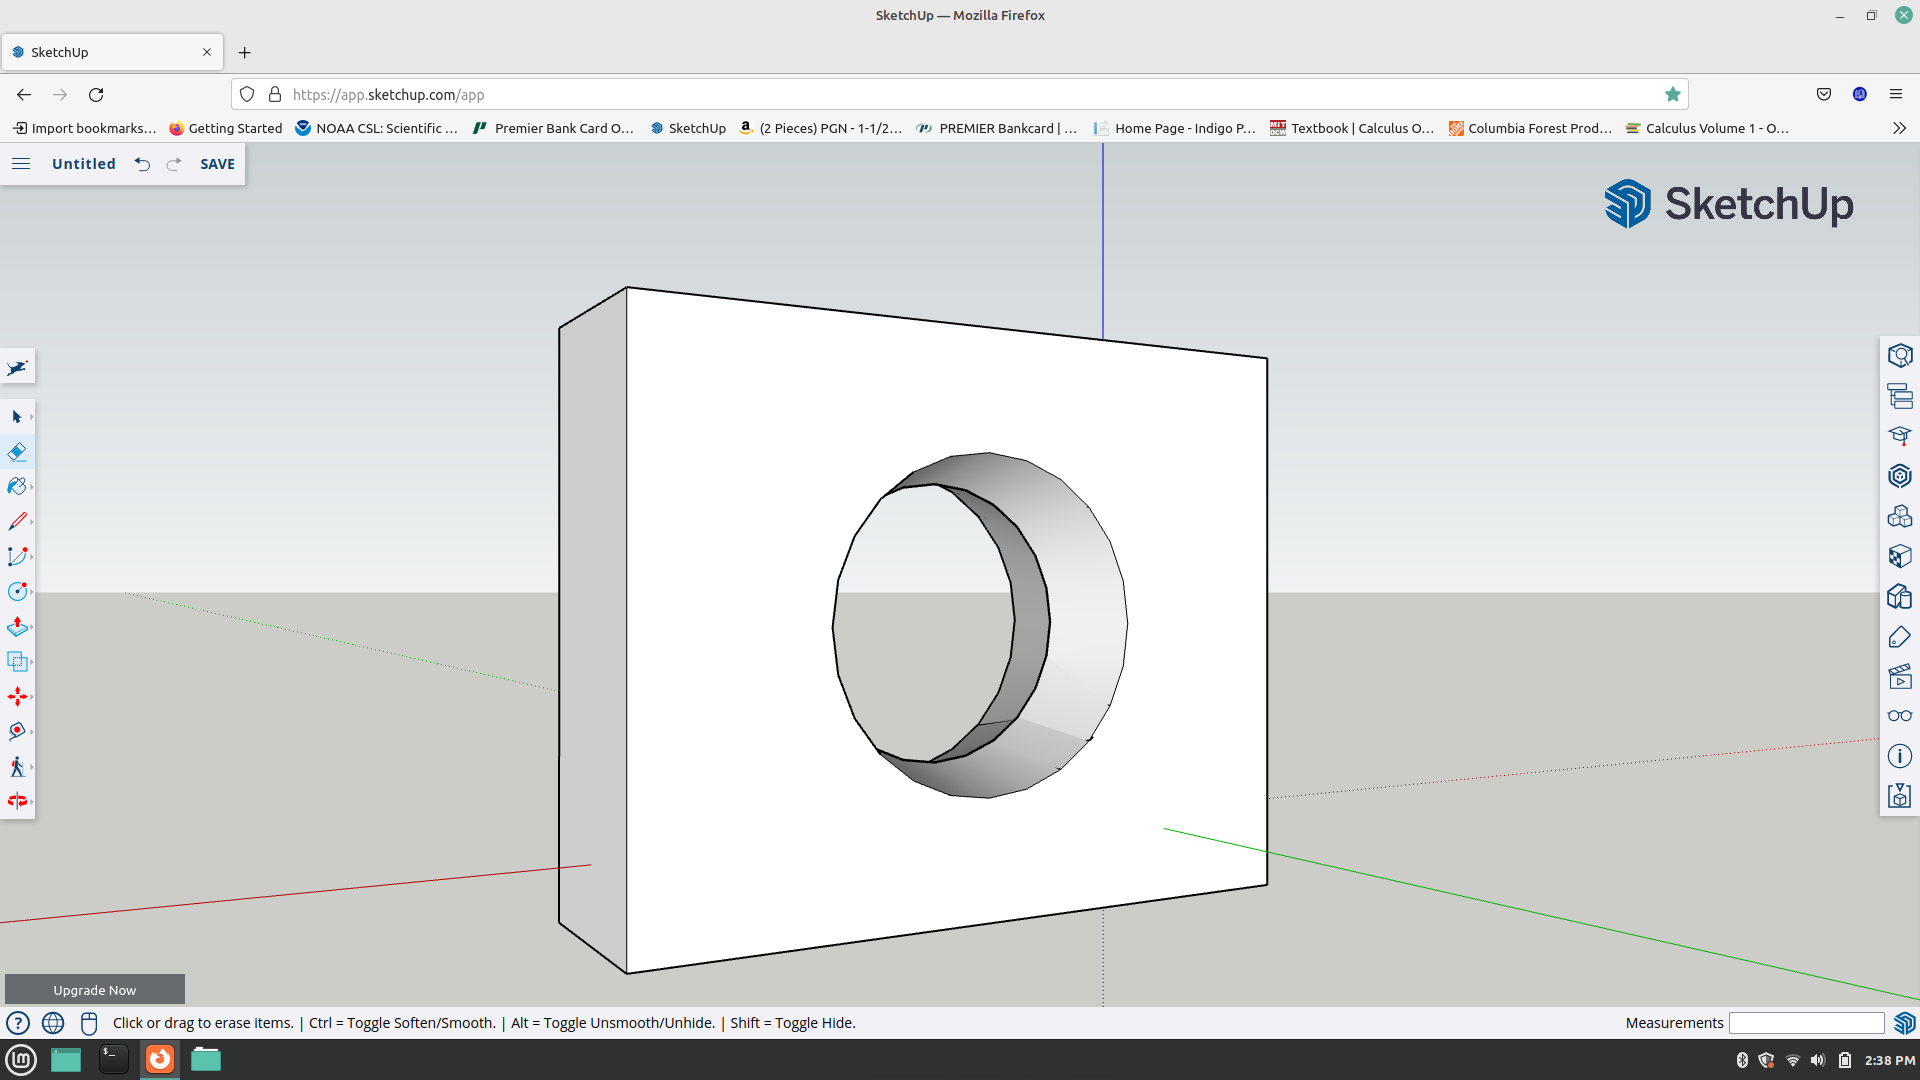Open the NOAA CSL bookmark

click(x=377, y=128)
